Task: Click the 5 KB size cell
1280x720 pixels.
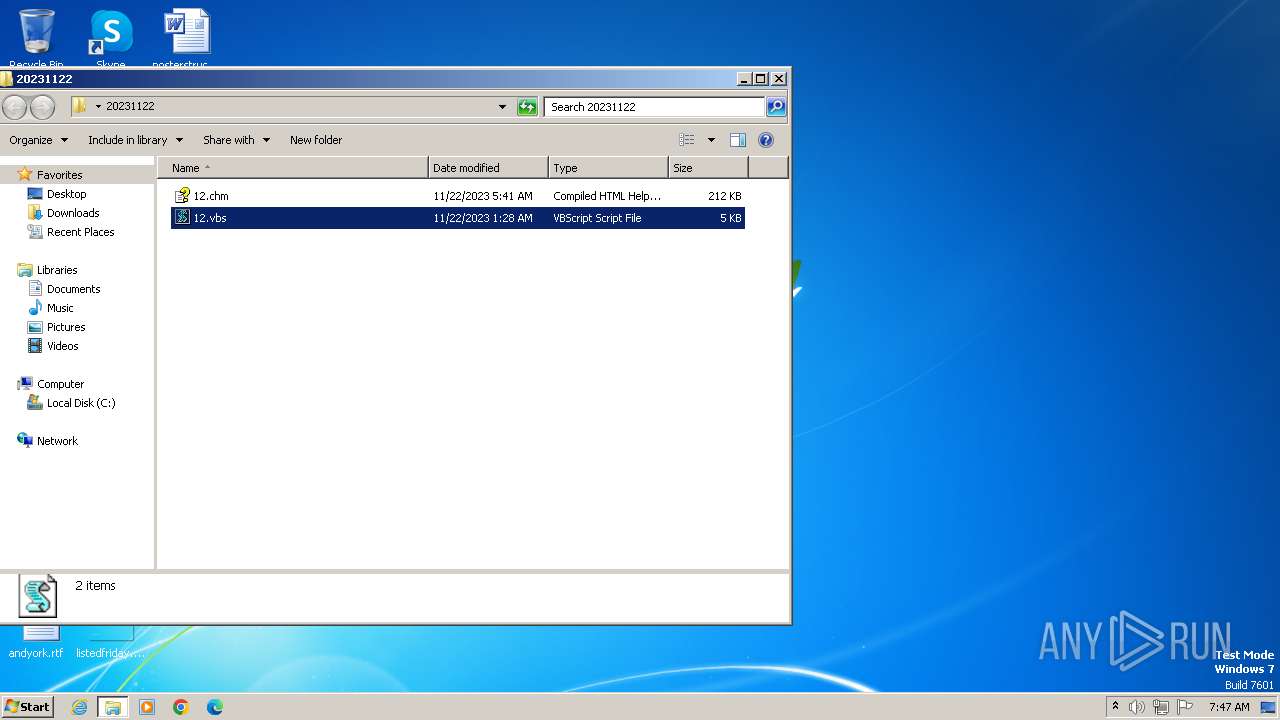Action: tap(730, 218)
